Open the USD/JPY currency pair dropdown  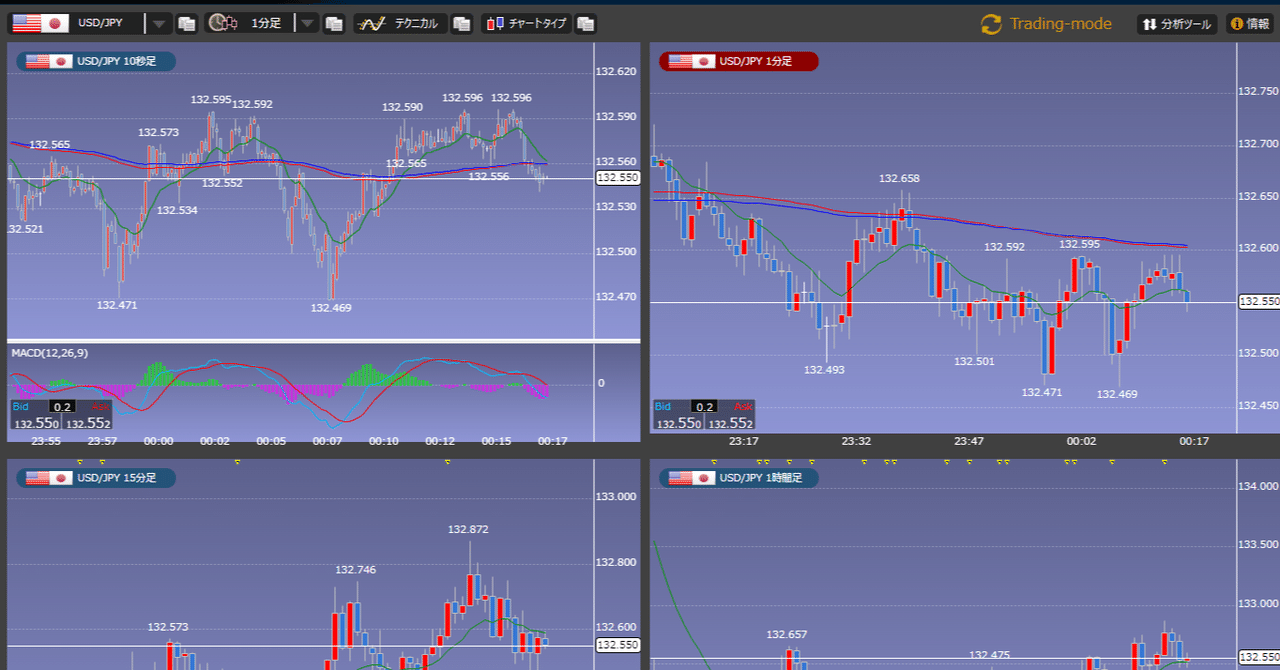(x=158, y=22)
